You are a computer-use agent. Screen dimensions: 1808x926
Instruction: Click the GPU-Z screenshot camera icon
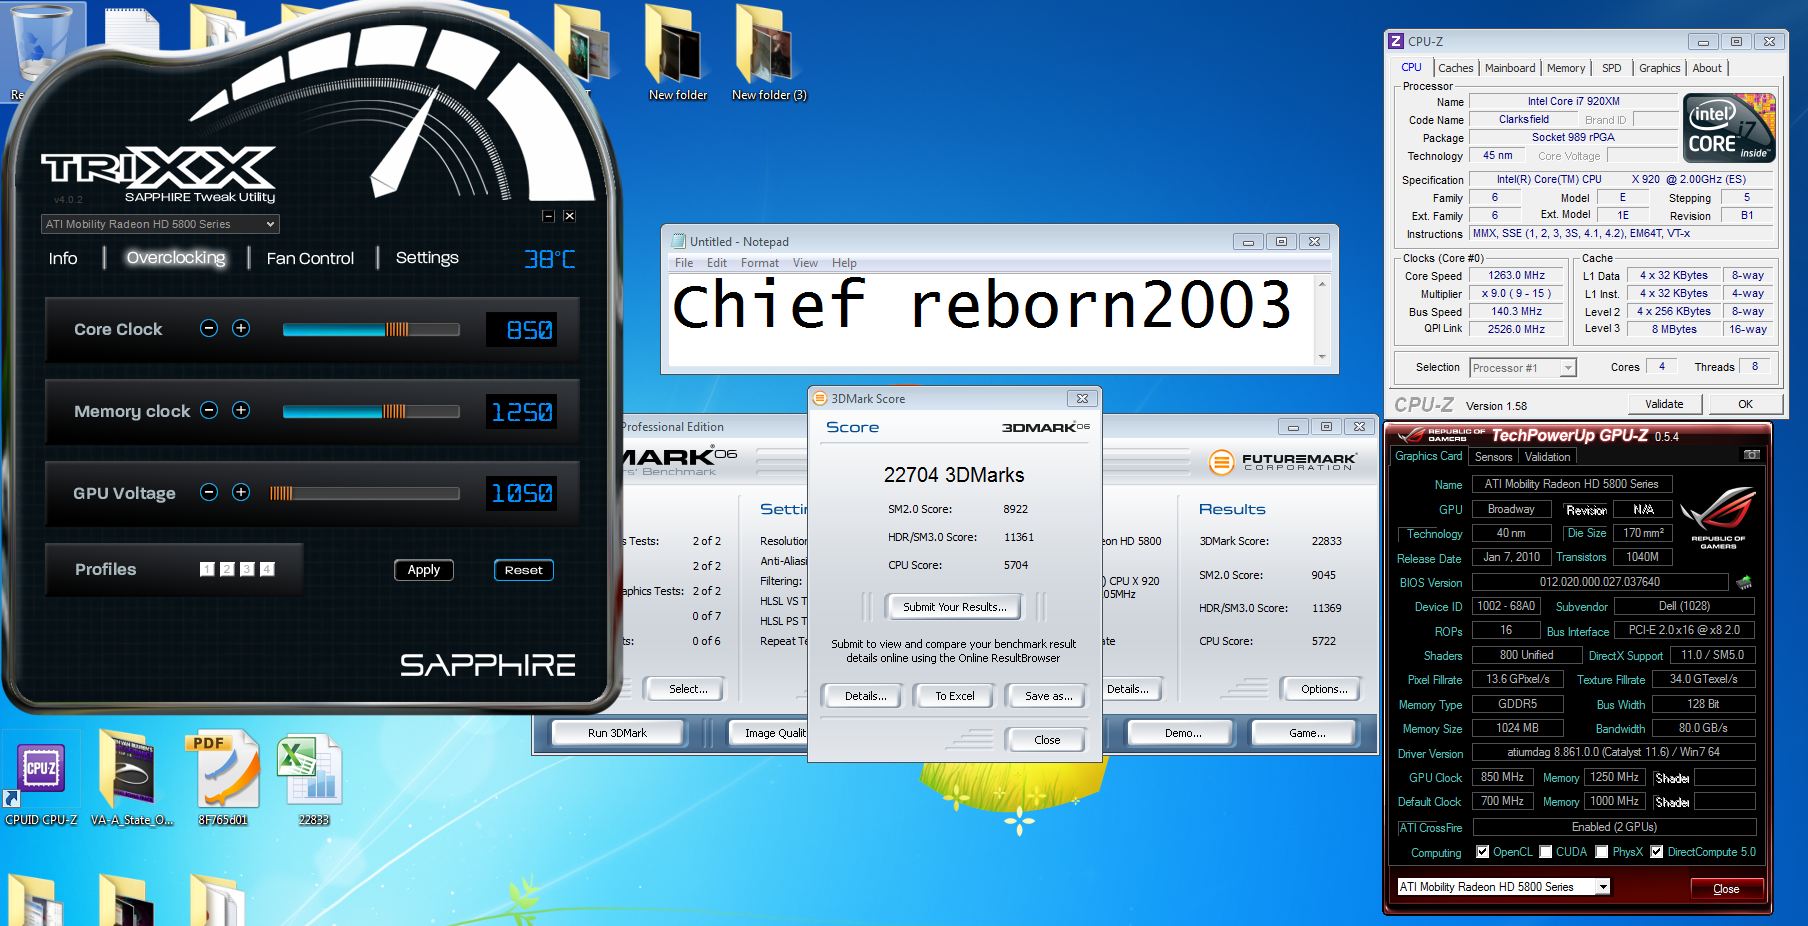click(1751, 455)
